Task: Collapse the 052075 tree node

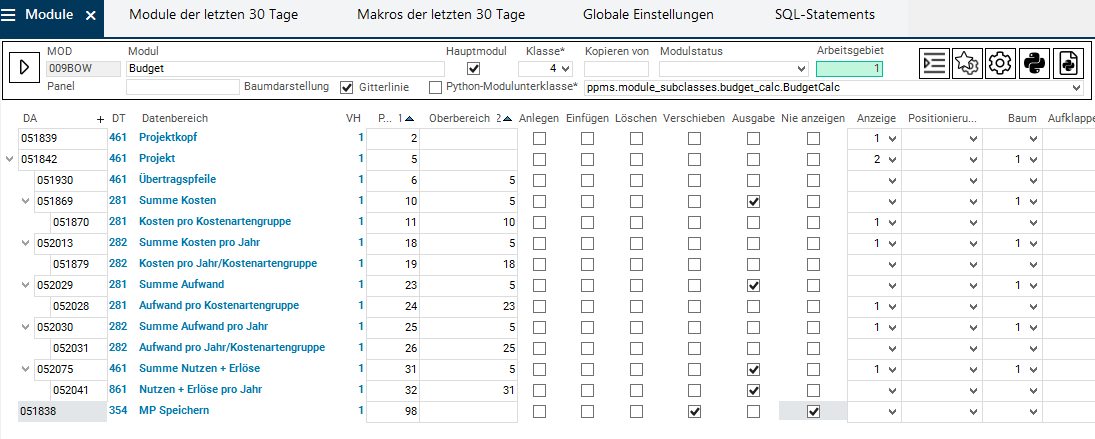Action: (x=26, y=369)
